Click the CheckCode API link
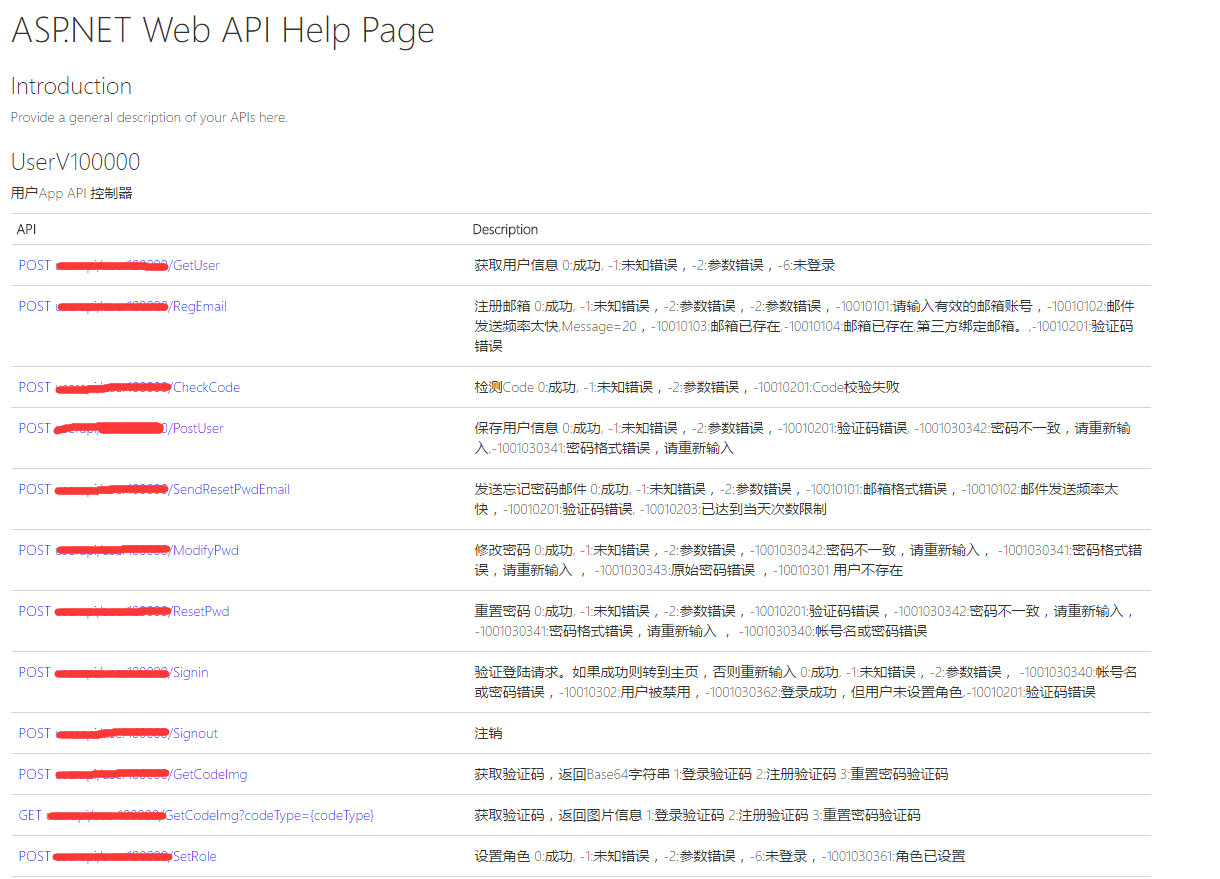The width and height of the screenshot is (1220, 879). [205, 387]
